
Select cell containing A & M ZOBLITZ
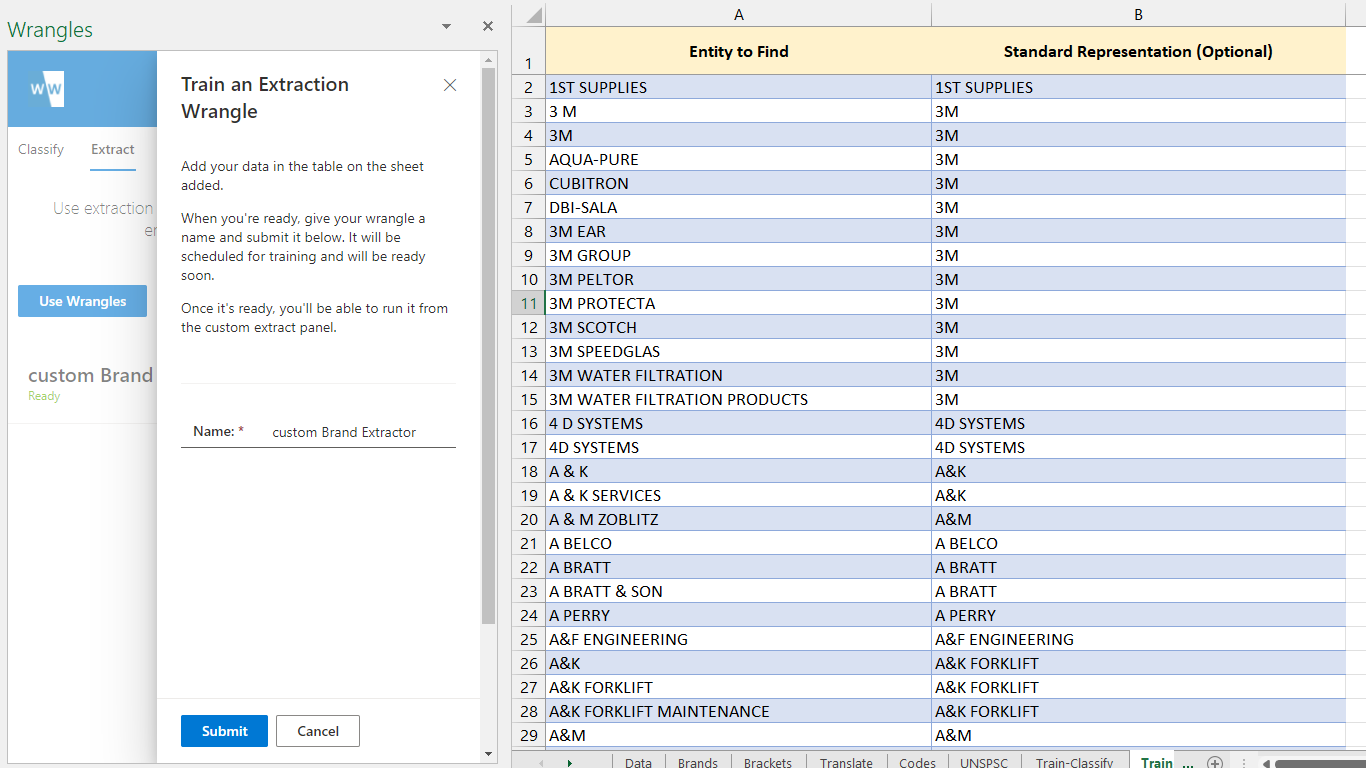pyautogui.click(x=738, y=519)
